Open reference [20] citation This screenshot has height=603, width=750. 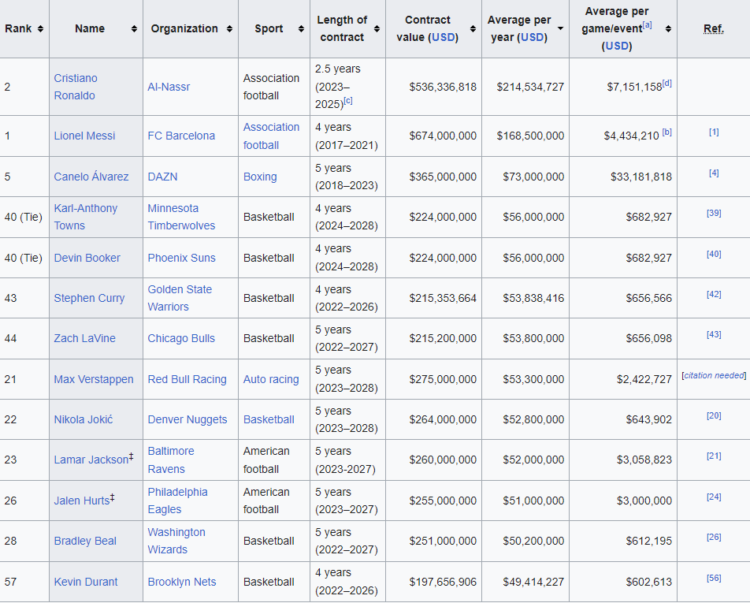tap(714, 416)
